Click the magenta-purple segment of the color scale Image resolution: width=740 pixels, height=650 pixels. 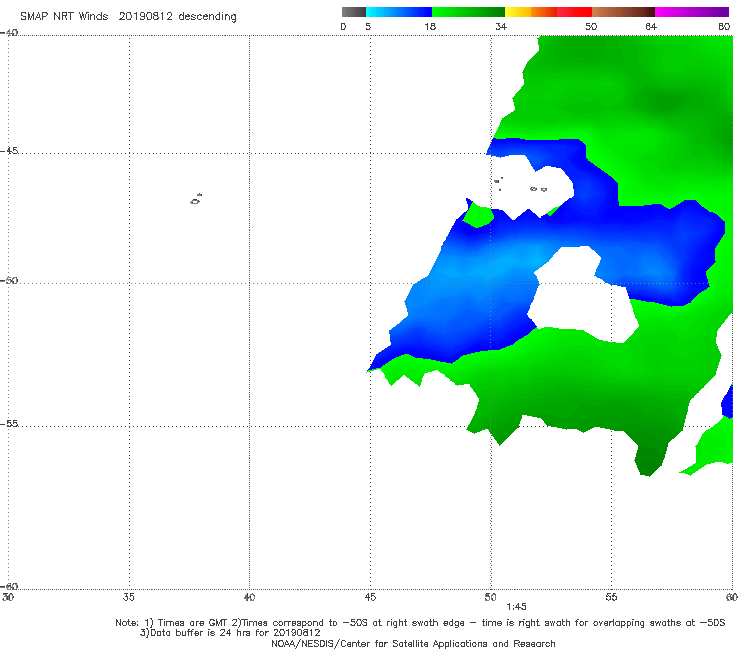coord(692,12)
